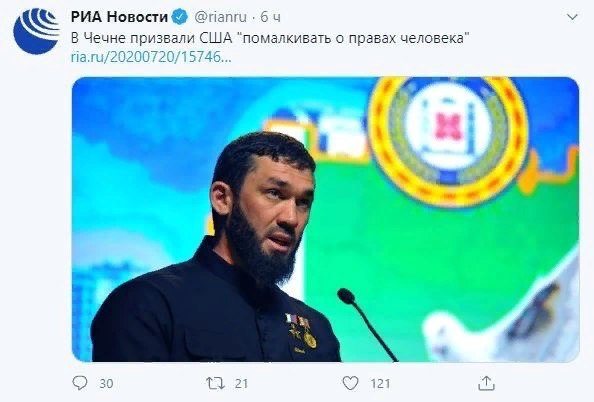This screenshot has width=594, height=402.
Task: View the 121 likes count
Action: pos(380,384)
